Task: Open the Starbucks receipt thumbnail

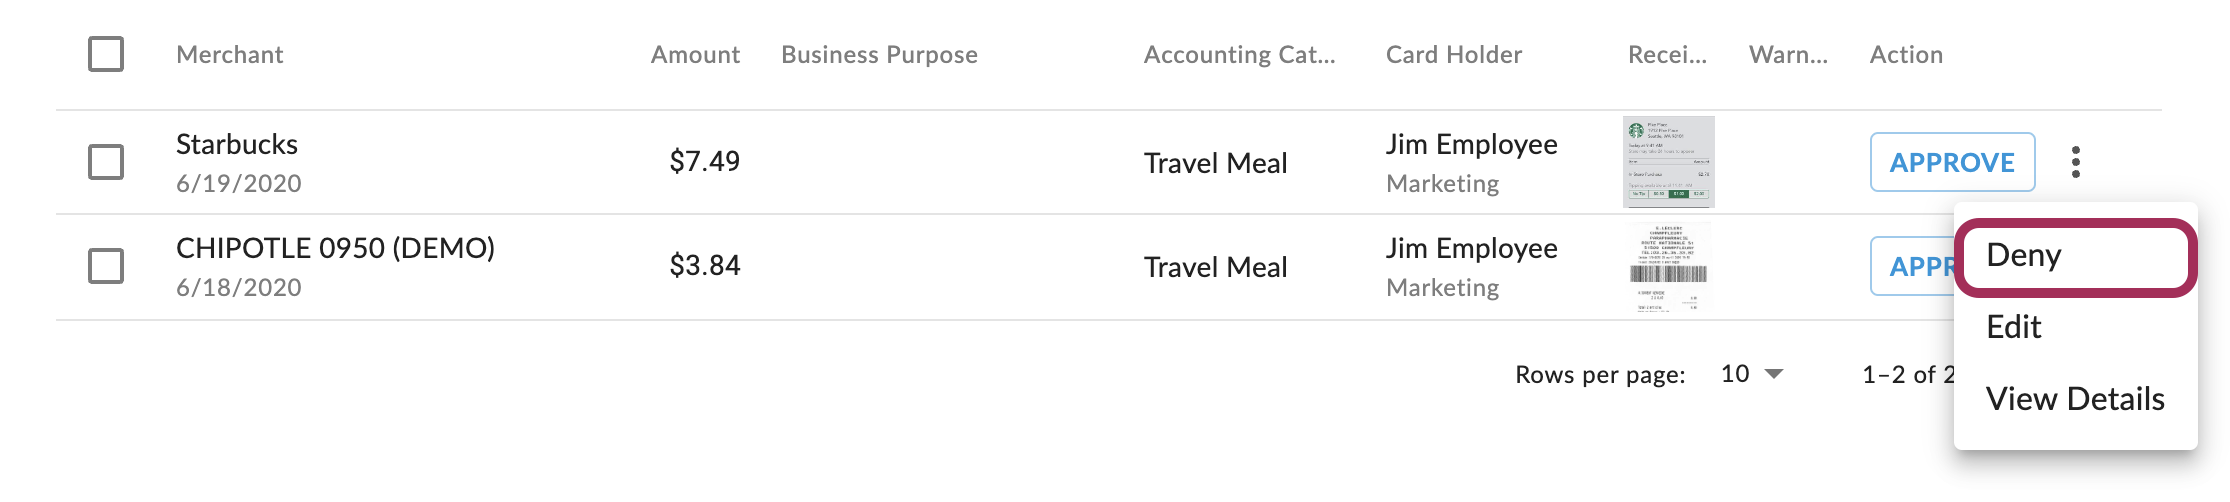Action: point(1668,162)
